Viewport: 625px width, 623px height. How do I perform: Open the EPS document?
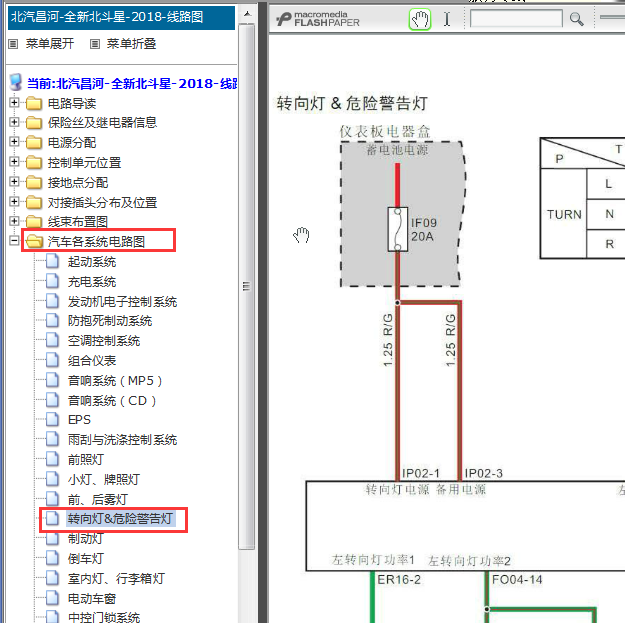click(79, 419)
